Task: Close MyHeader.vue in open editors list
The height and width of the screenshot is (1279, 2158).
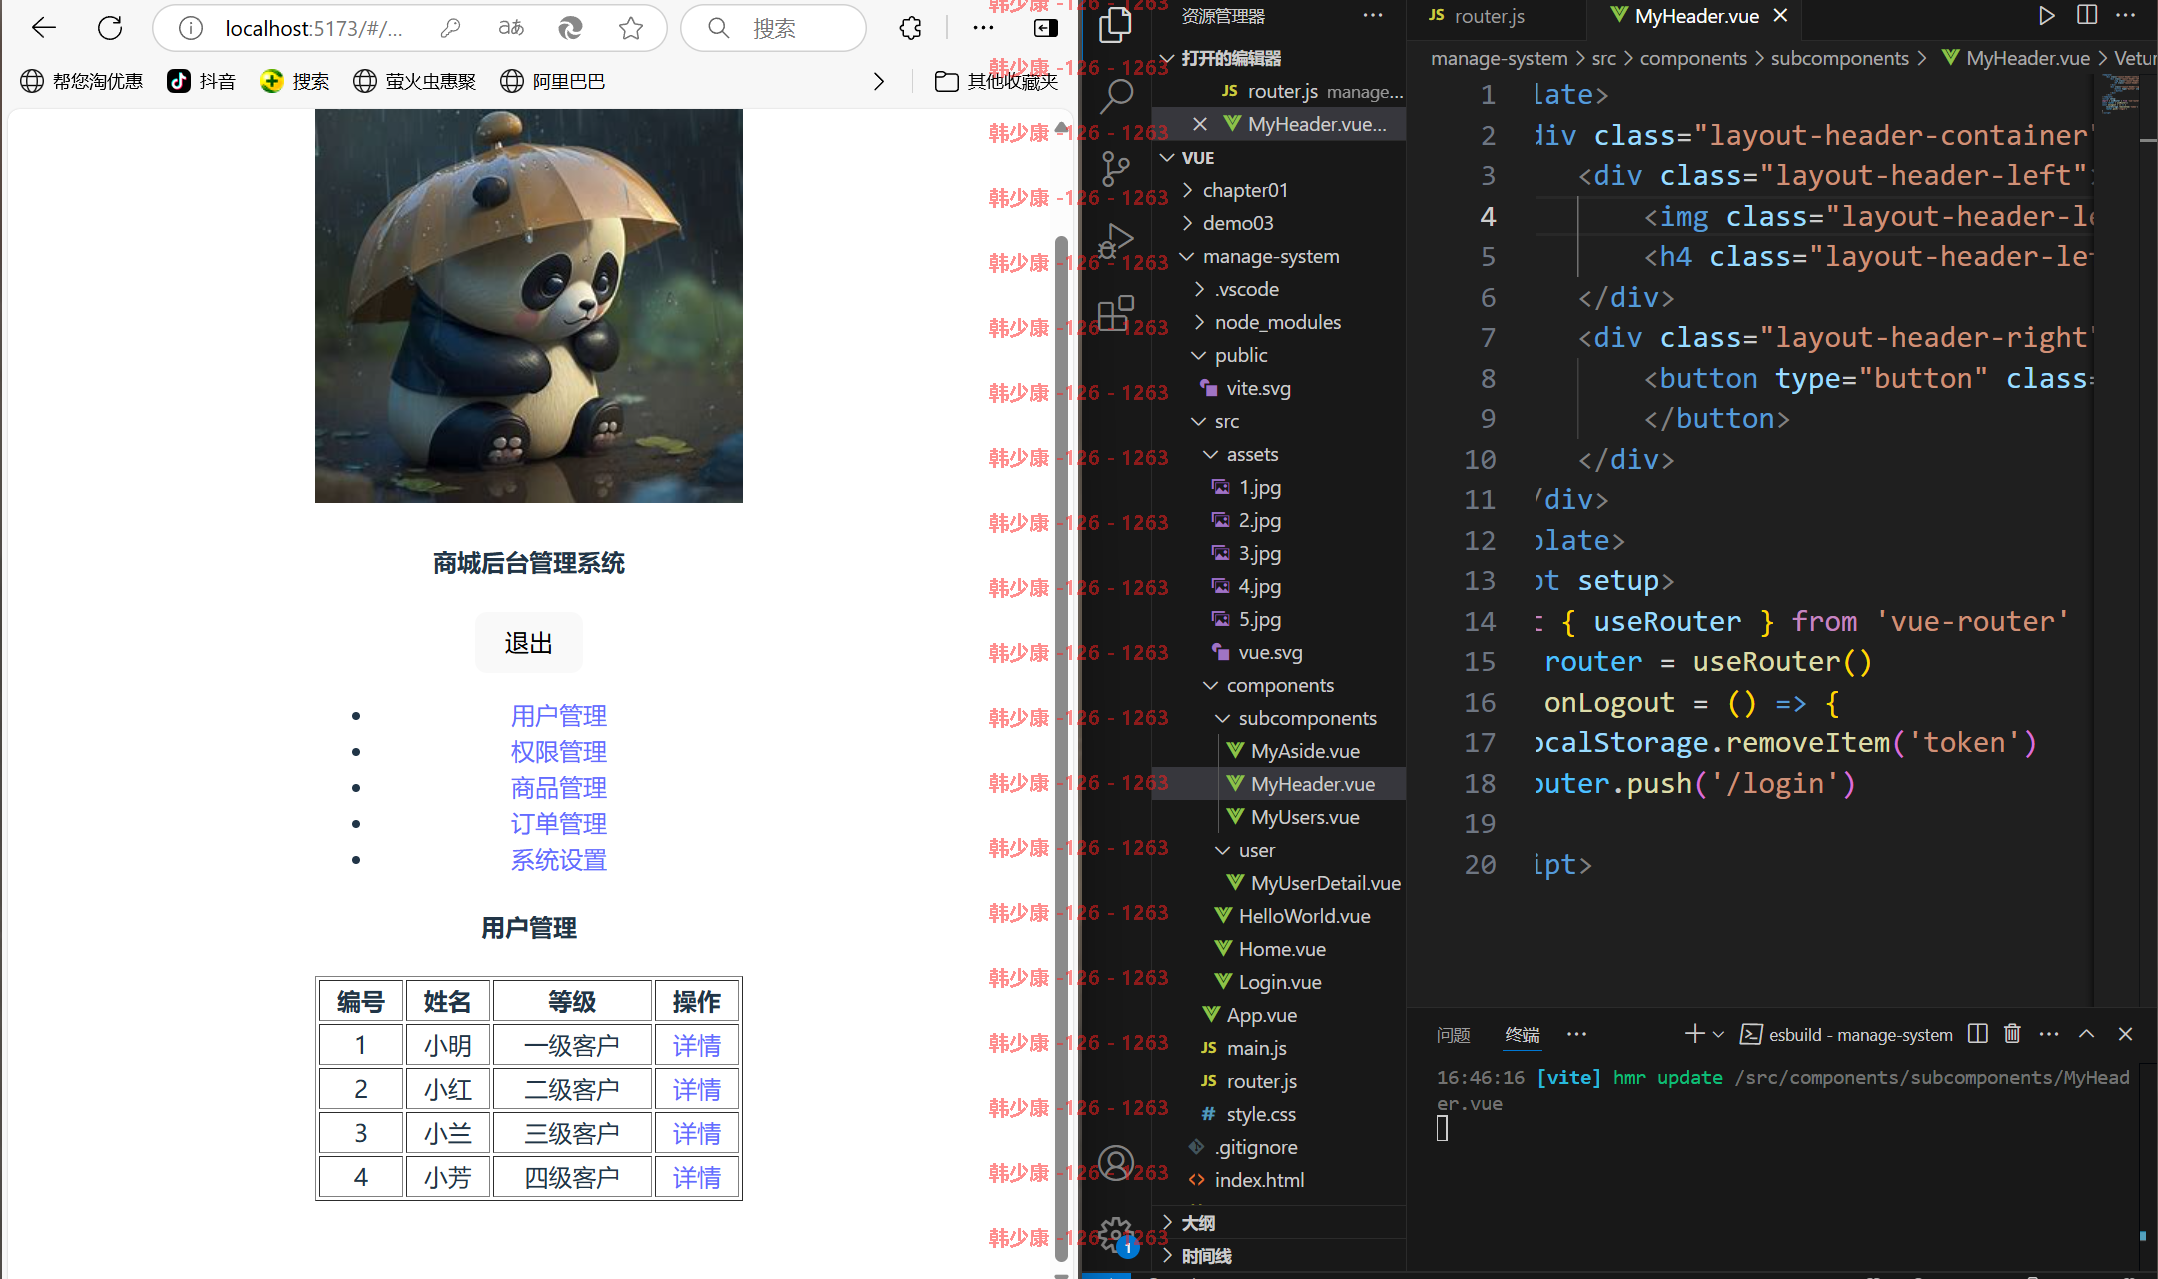Action: [1200, 124]
